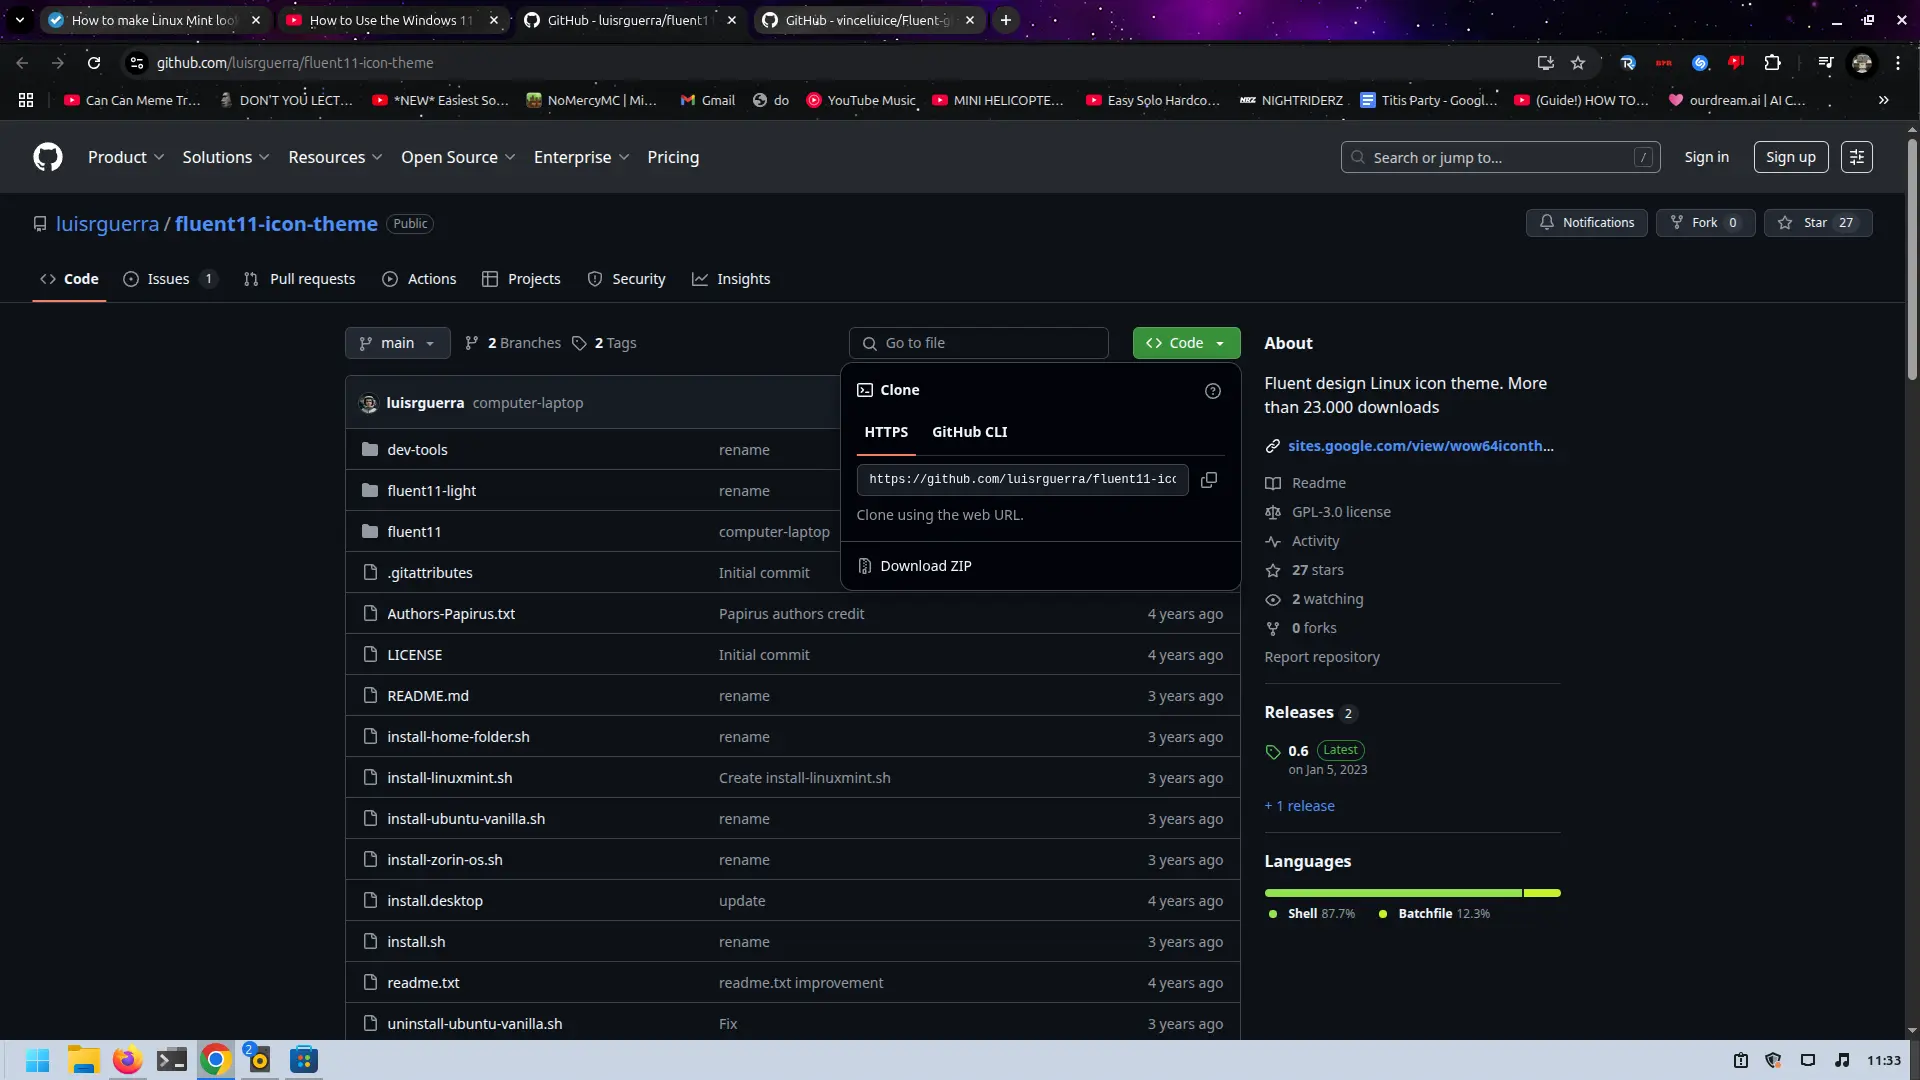The width and height of the screenshot is (1920, 1080).
Task: Open GitHub appearance settings icon button
Action: [1857, 157]
